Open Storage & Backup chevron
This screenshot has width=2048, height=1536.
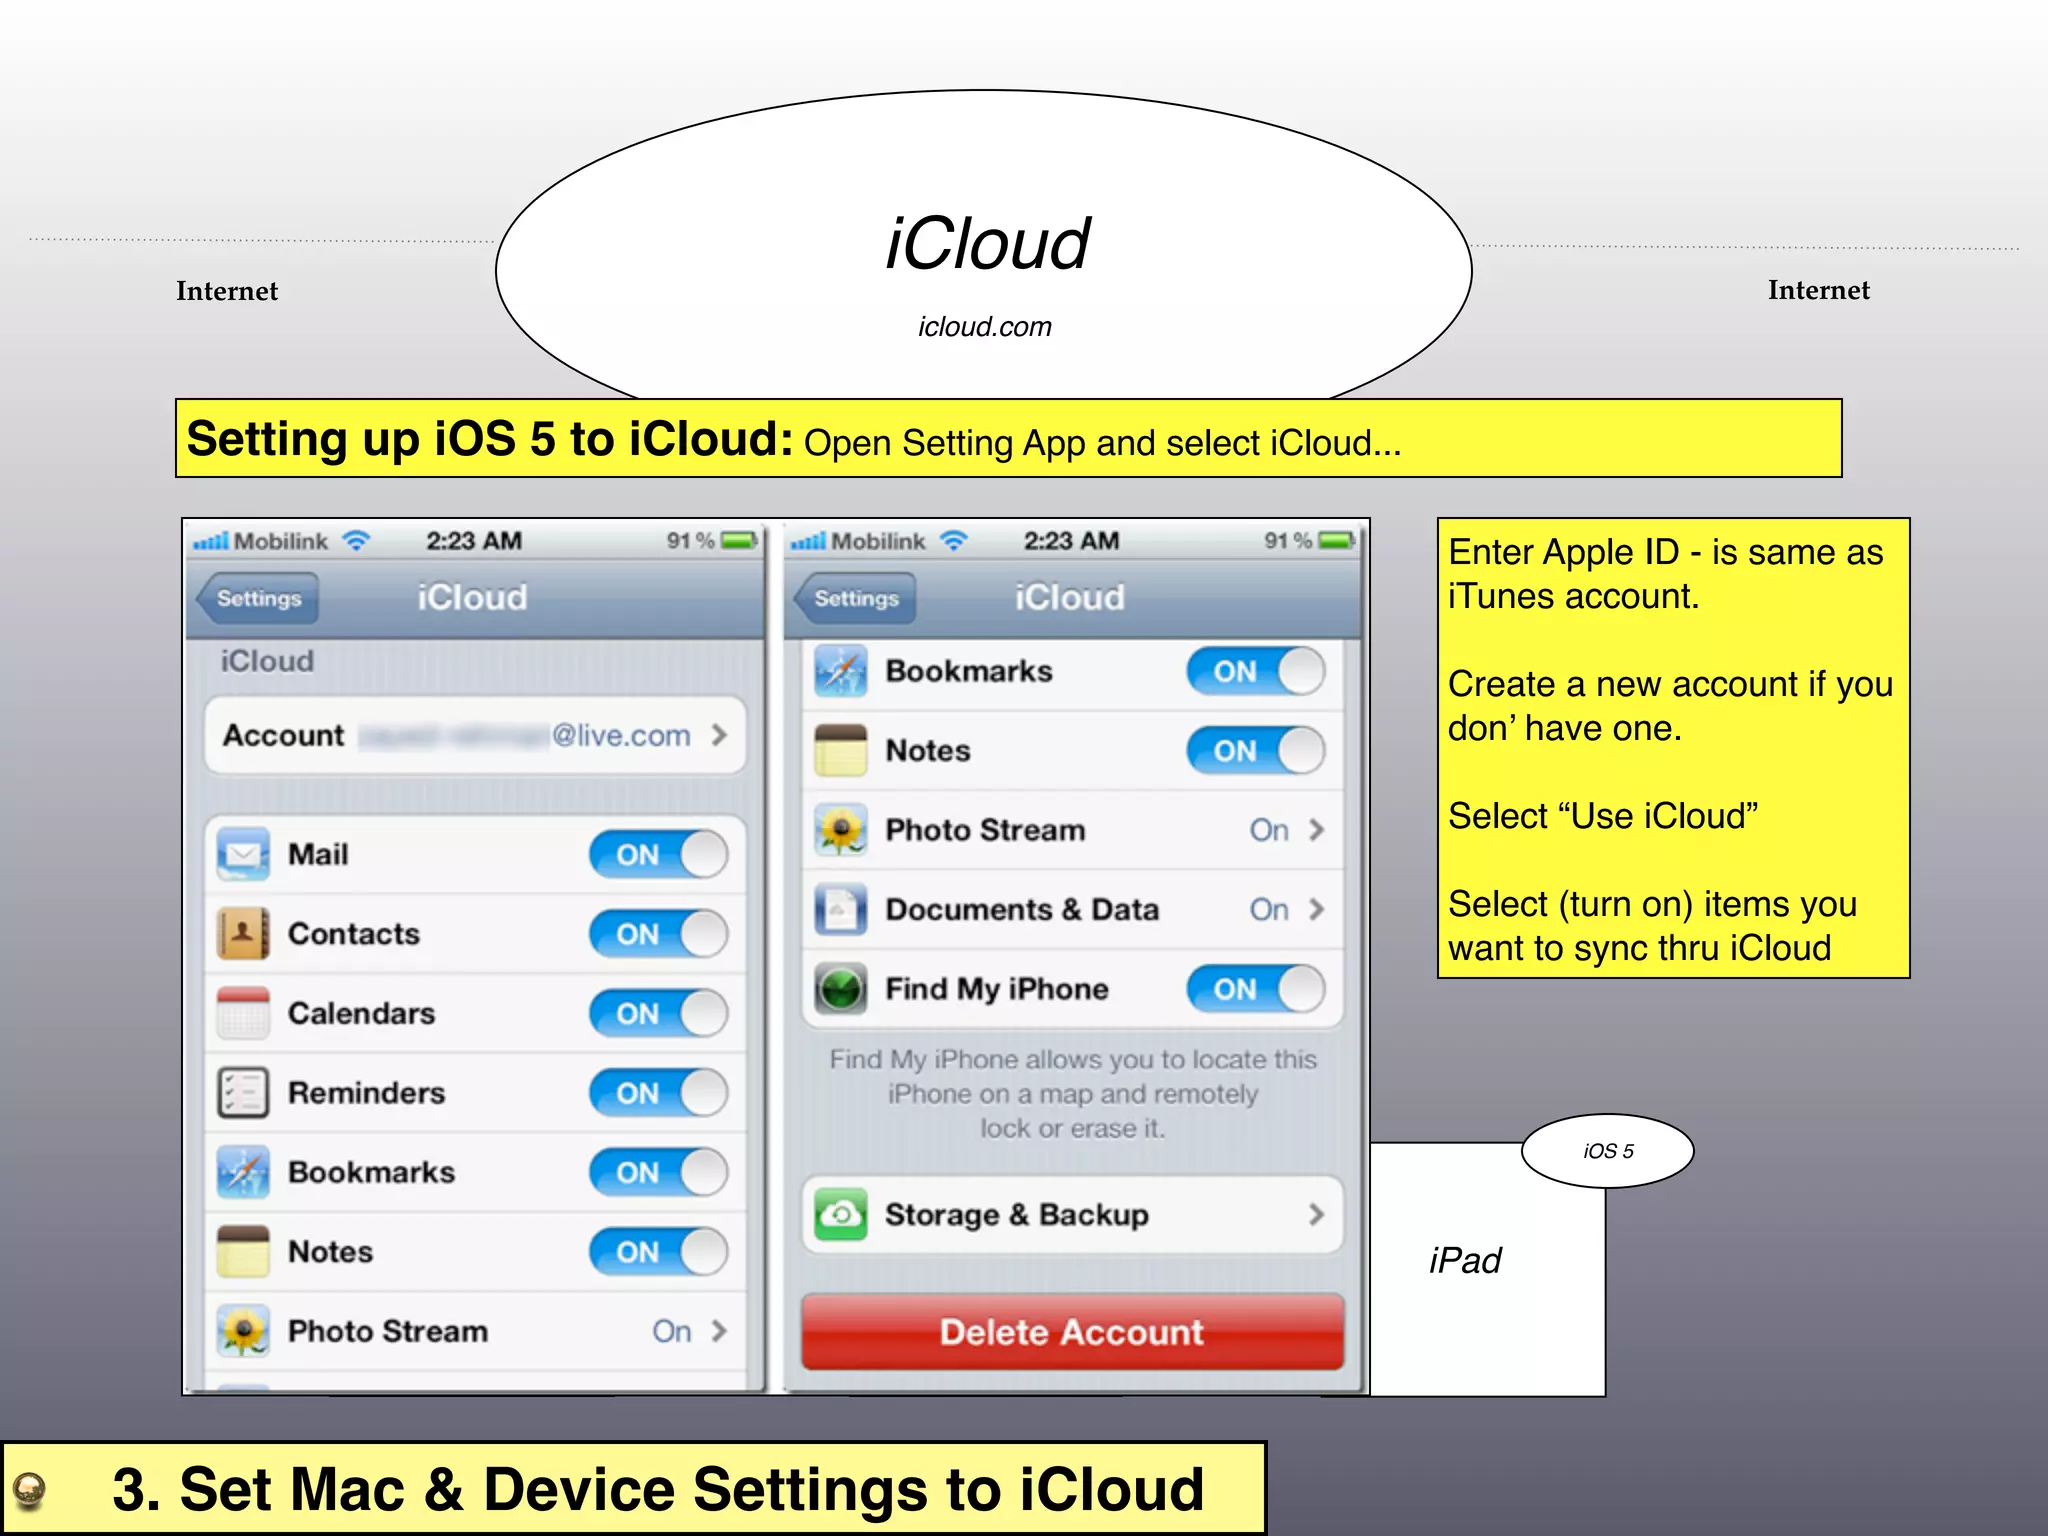1316,1214
